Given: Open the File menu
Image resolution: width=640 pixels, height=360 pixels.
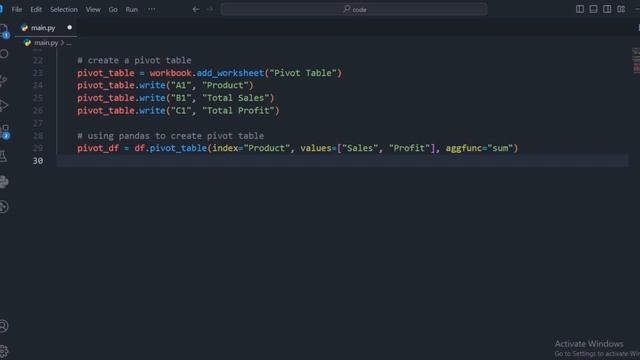Looking at the screenshot, I should [x=17, y=9].
